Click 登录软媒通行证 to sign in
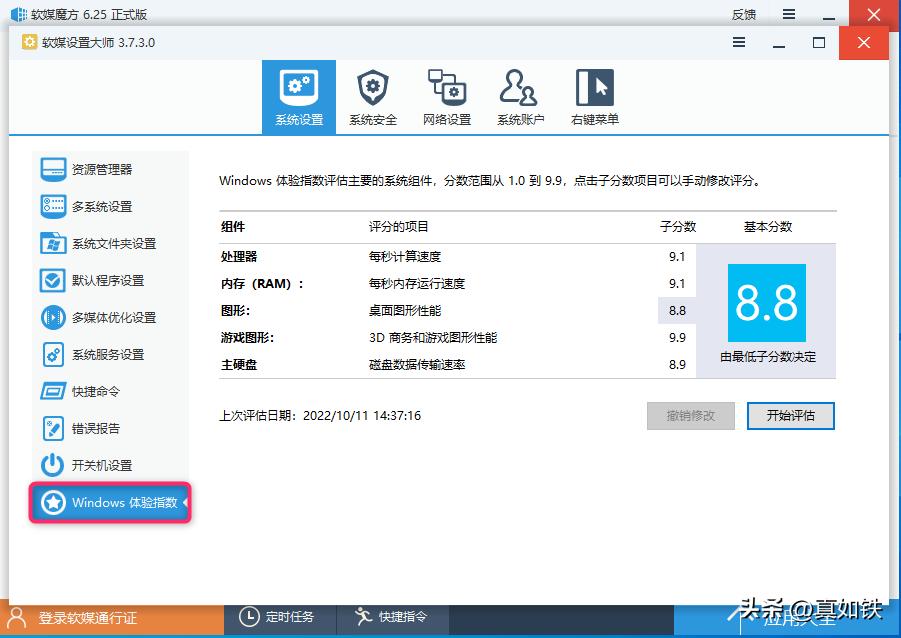 coord(85,618)
